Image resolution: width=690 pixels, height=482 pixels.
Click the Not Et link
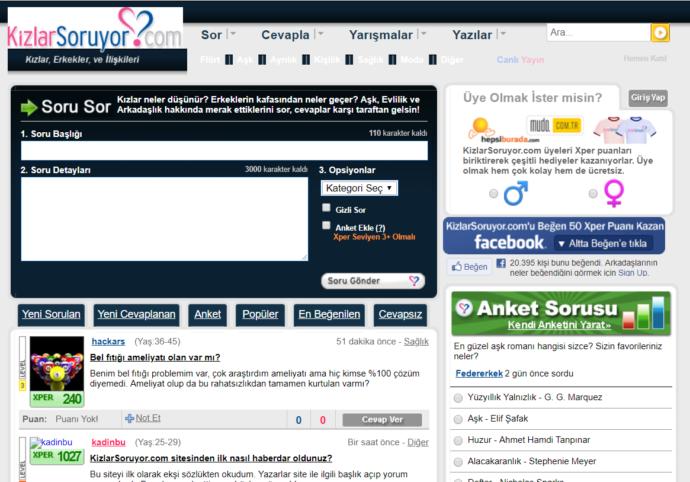[148, 418]
